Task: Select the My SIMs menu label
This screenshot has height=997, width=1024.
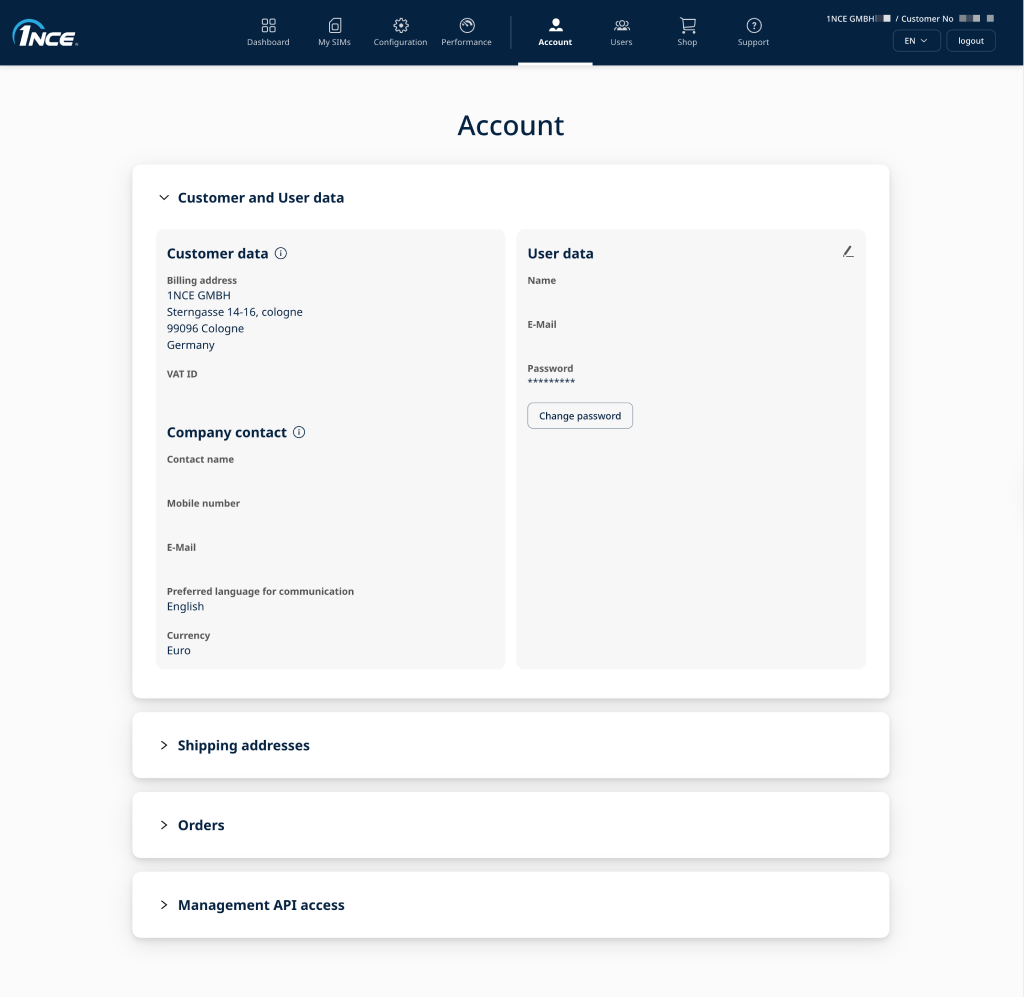Action: (334, 42)
